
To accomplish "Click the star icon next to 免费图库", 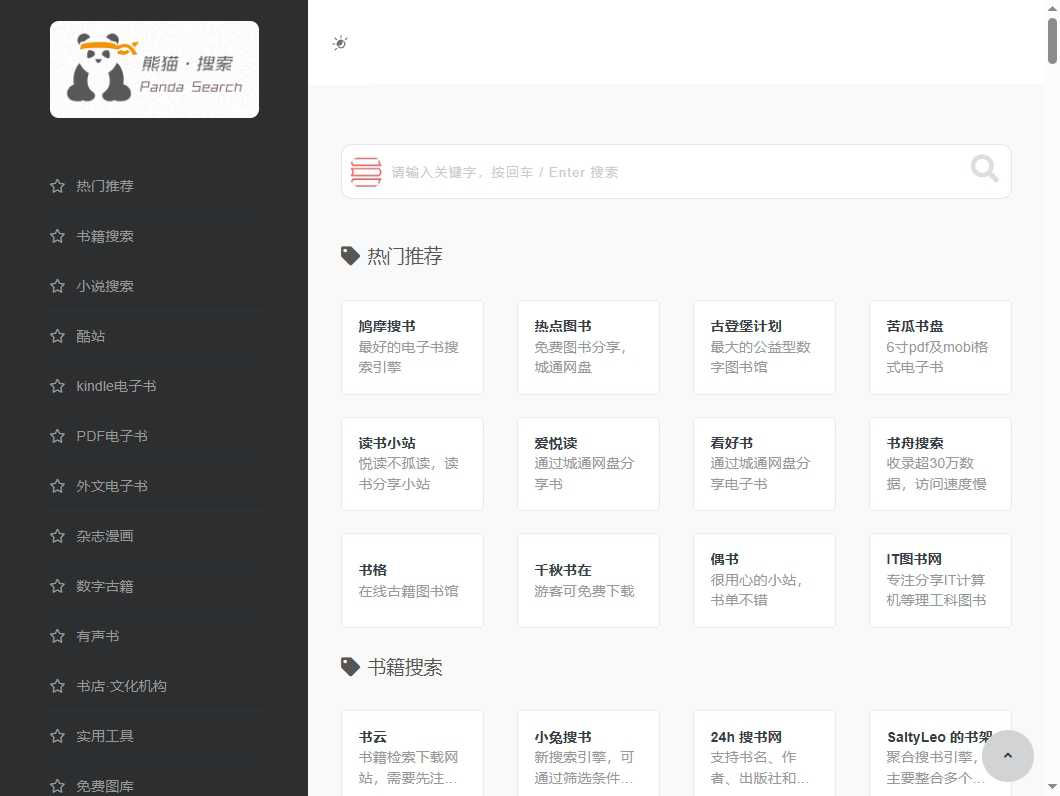I will (x=57, y=786).
